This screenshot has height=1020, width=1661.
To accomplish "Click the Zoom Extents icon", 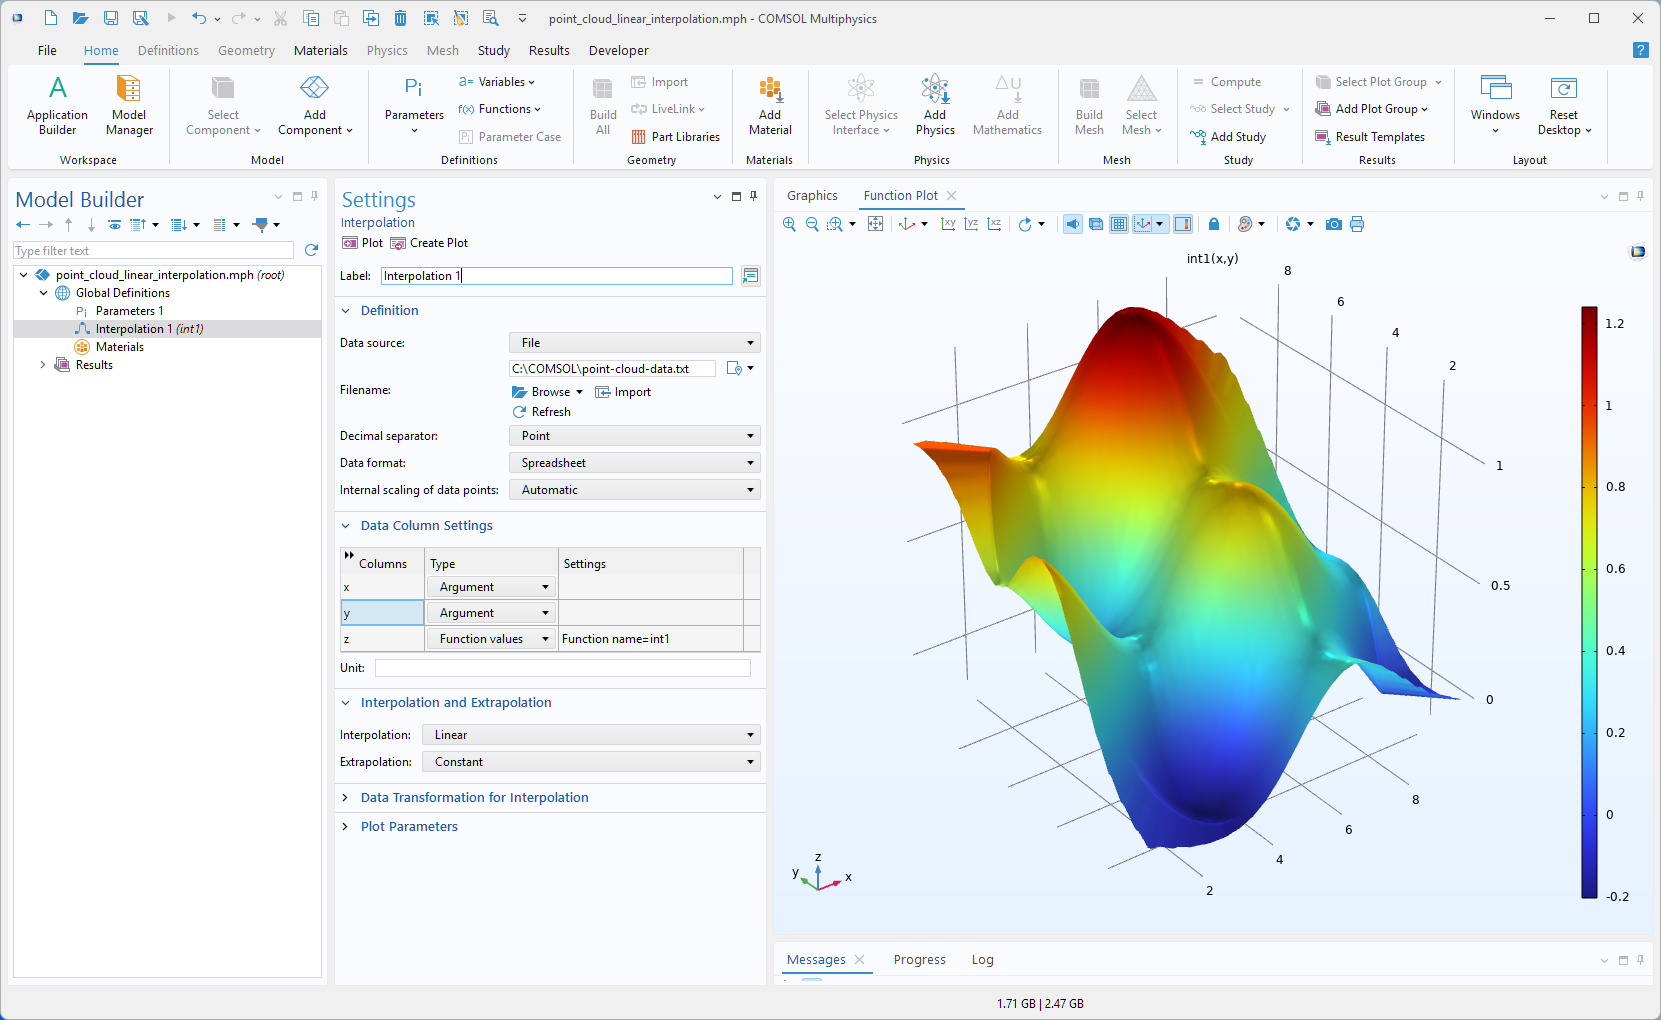I will point(876,224).
